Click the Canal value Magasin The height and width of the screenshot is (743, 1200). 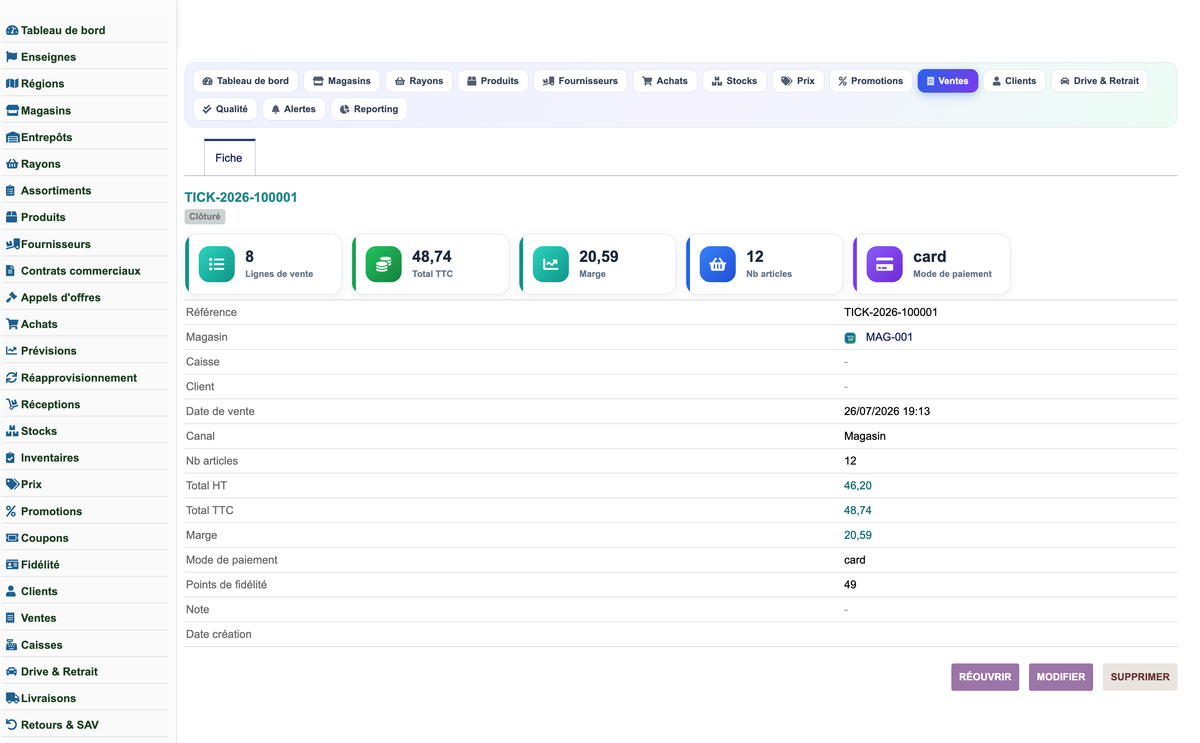click(x=865, y=436)
